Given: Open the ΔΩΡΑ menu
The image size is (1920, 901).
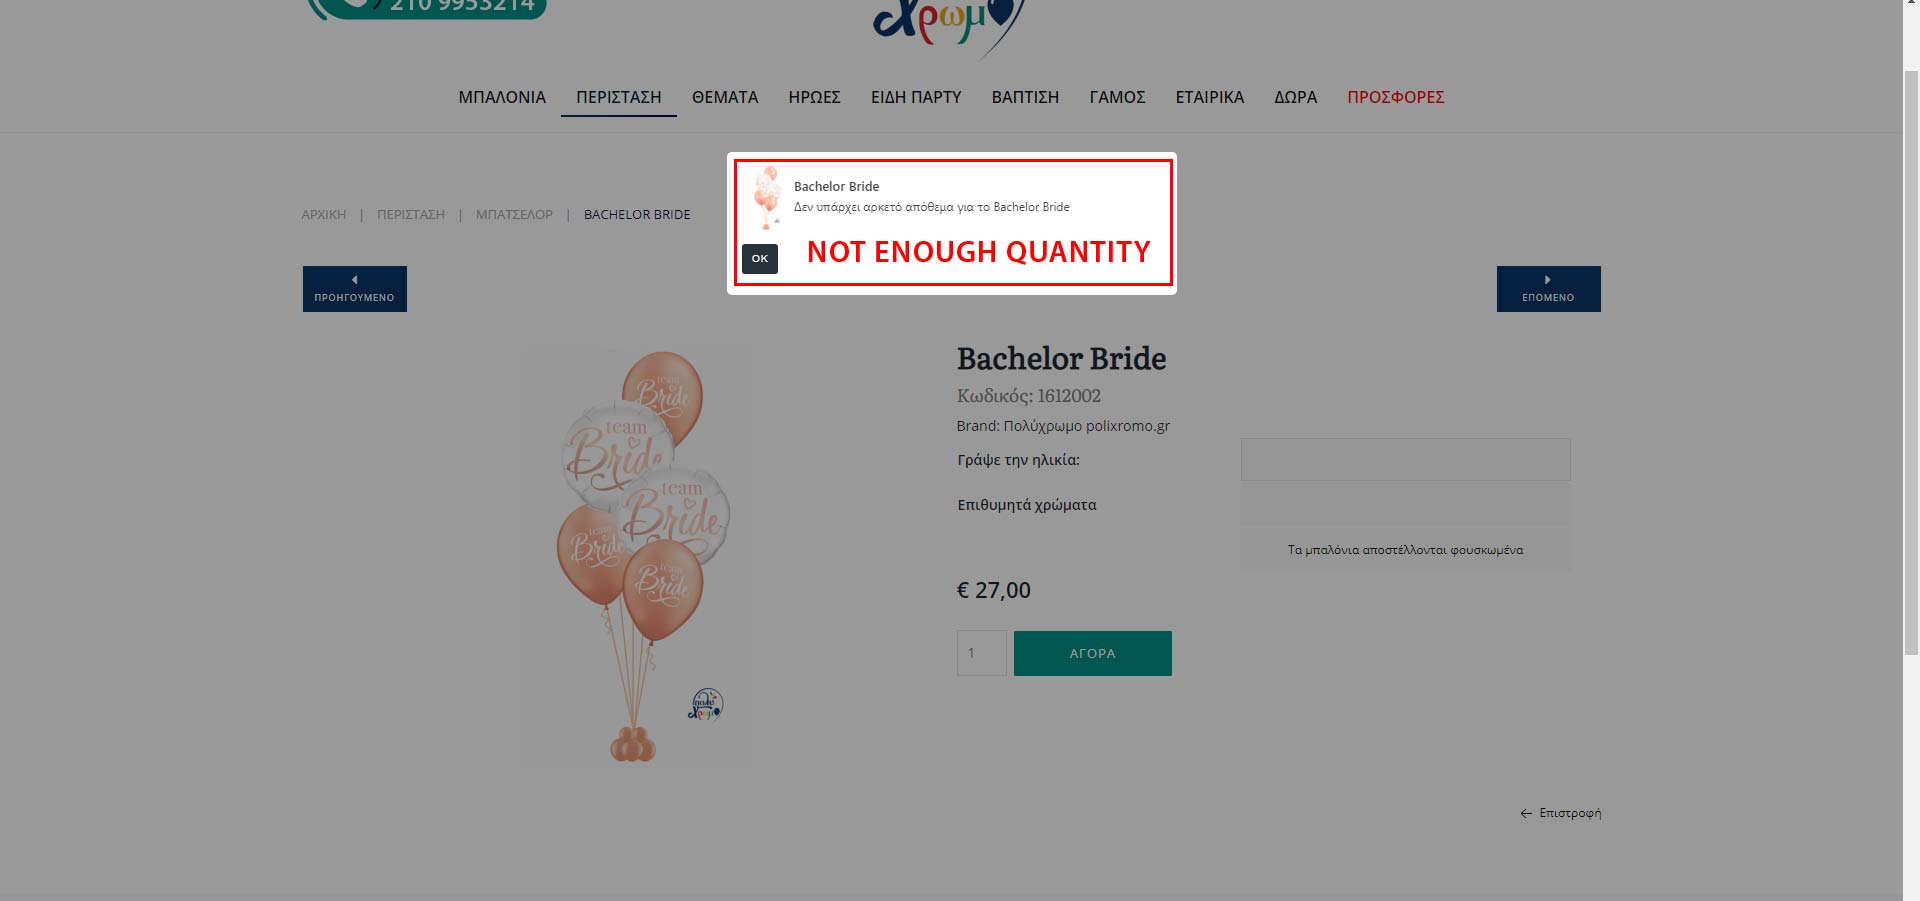Looking at the screenshot, I should [x=1295, y=97].
